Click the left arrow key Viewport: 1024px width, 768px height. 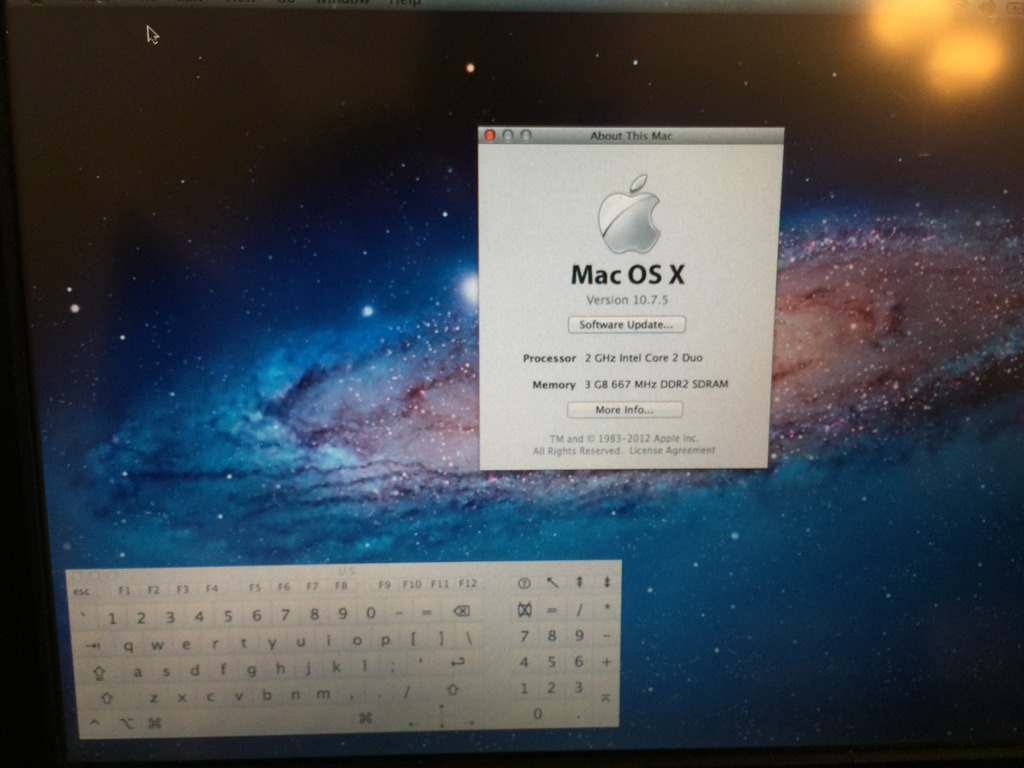coord(413,723)
